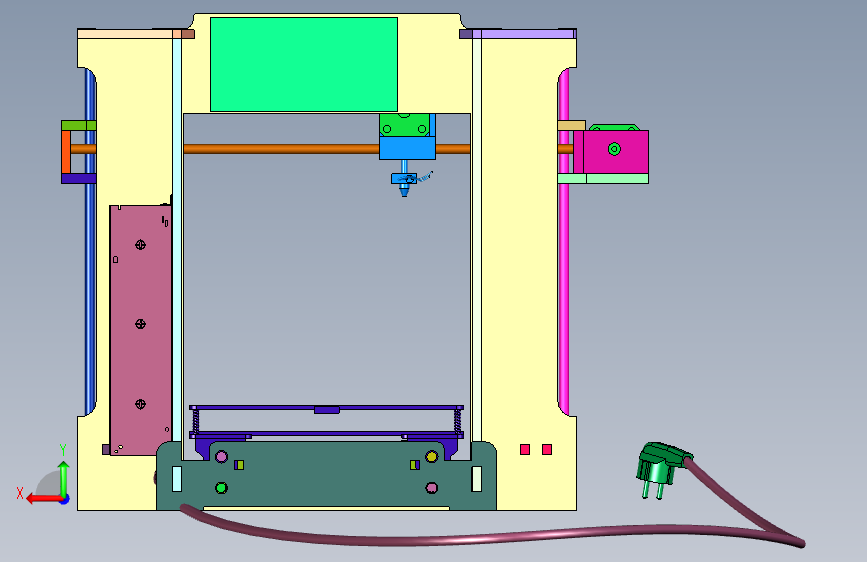Click the blue extruder carriage block

coord(407,148)
